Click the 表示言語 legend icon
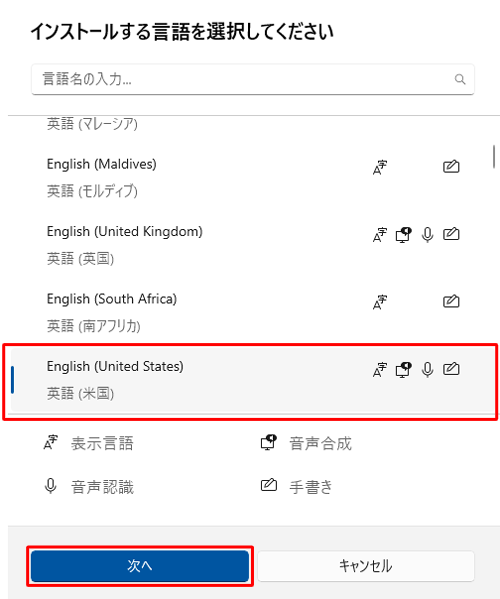500x599 pixels. click(50, 442)
